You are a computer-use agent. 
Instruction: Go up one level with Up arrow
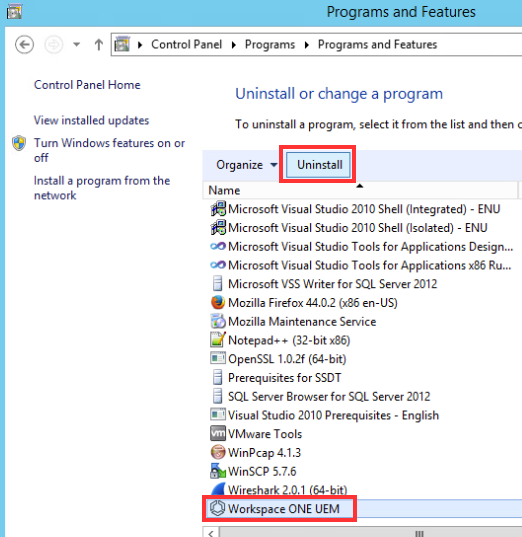coord(99,45)
